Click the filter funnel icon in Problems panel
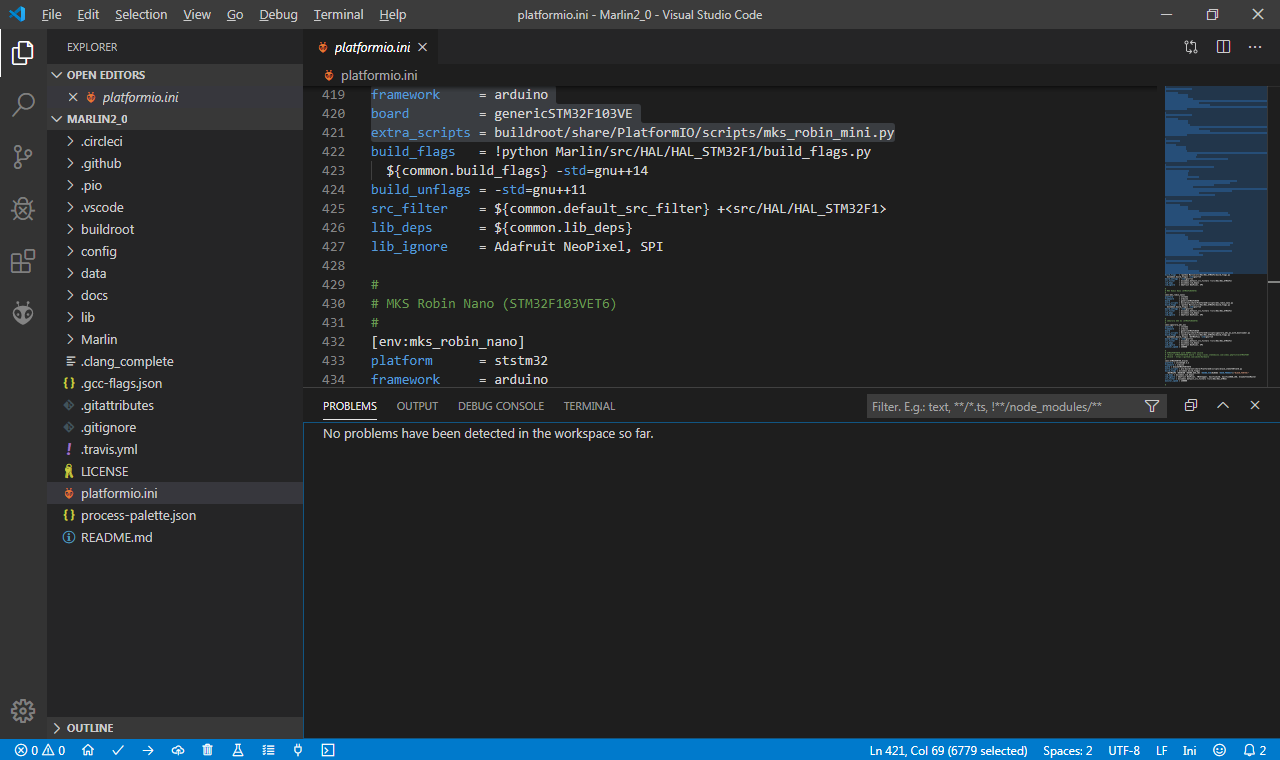1280x760 pixels. coord(1152,406)
